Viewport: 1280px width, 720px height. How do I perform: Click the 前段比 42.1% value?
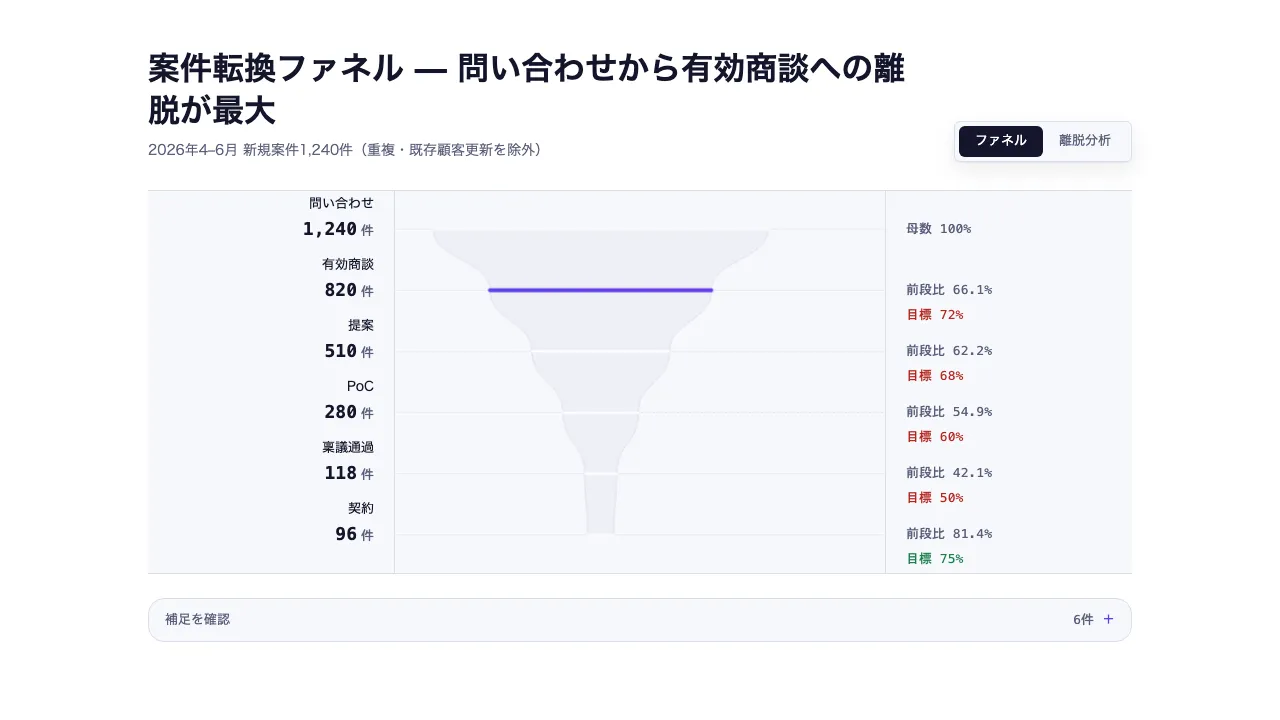[949, 473]
